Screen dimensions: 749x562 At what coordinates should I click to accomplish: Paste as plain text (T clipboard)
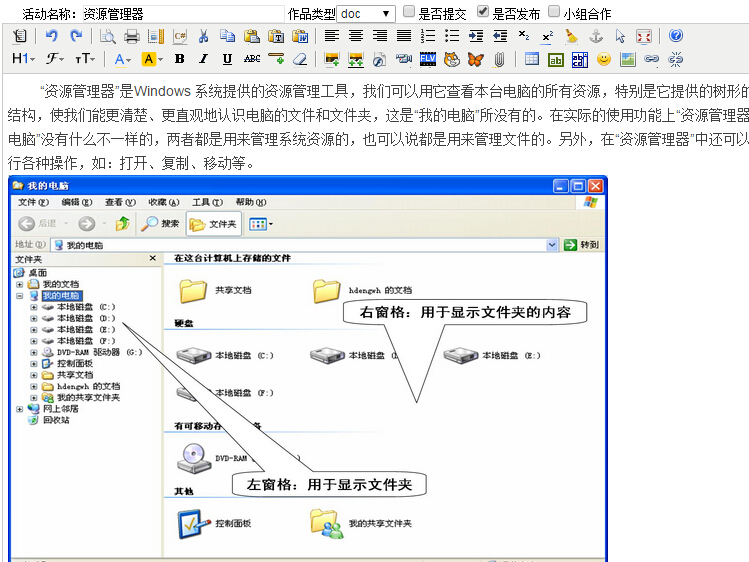point(276,36)
